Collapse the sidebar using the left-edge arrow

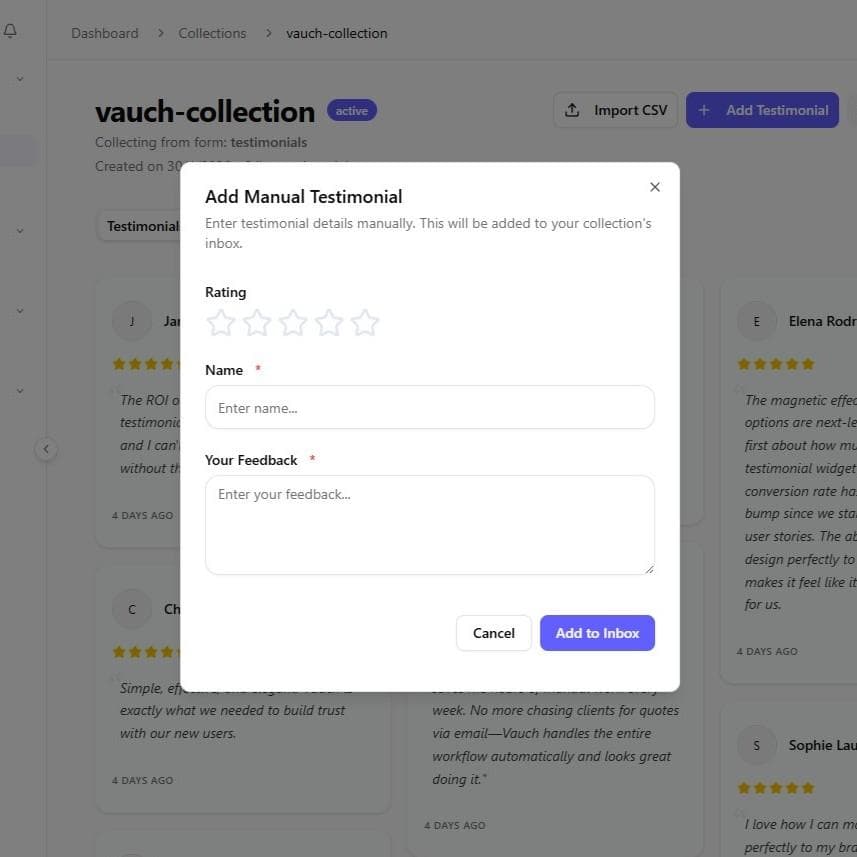[46, 448]
